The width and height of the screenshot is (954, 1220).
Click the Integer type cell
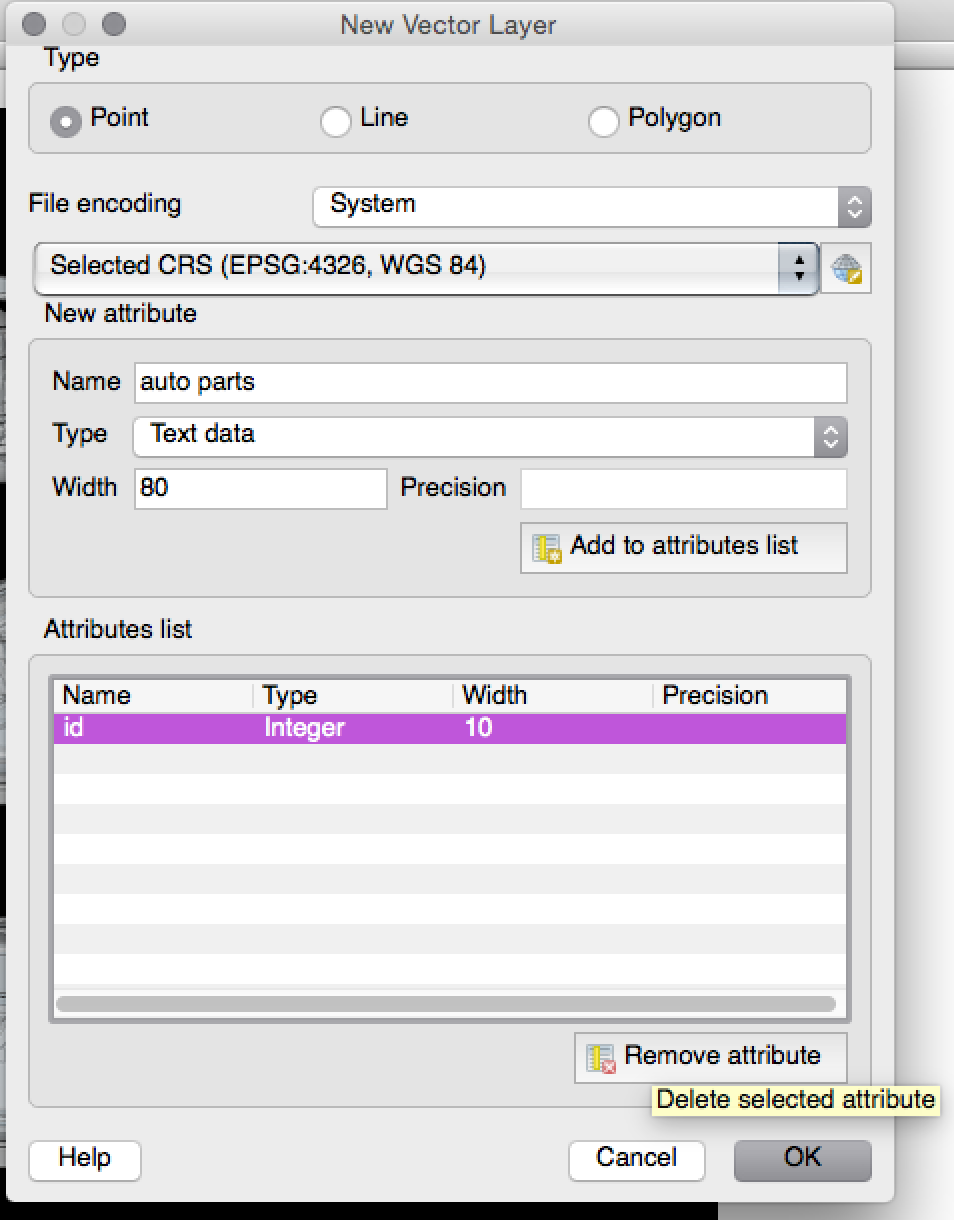click(x=304, y=728)
